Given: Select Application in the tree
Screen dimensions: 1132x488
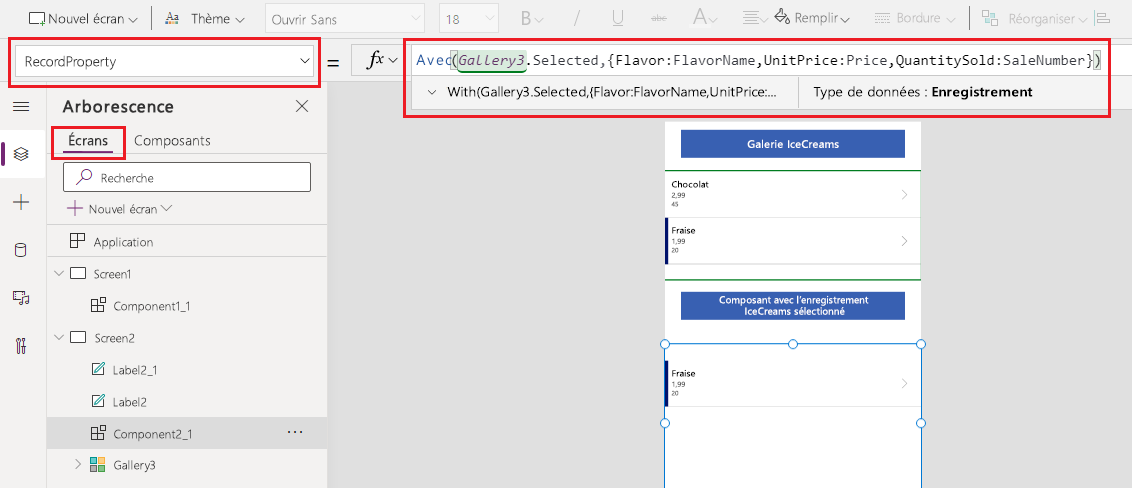Looking at the screenshot, I should coord(123,242).
